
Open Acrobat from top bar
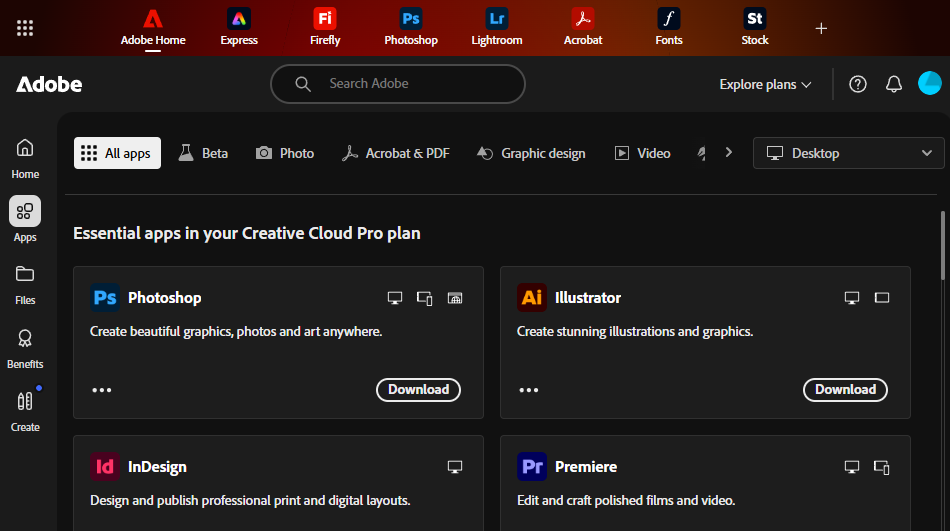pyautogui.click(x=583, y=28)
